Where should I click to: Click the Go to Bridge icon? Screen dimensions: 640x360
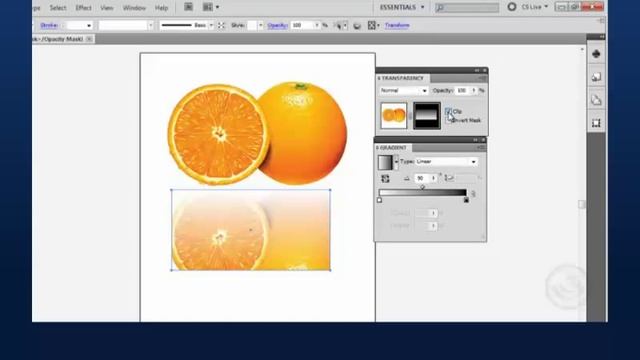188,7
